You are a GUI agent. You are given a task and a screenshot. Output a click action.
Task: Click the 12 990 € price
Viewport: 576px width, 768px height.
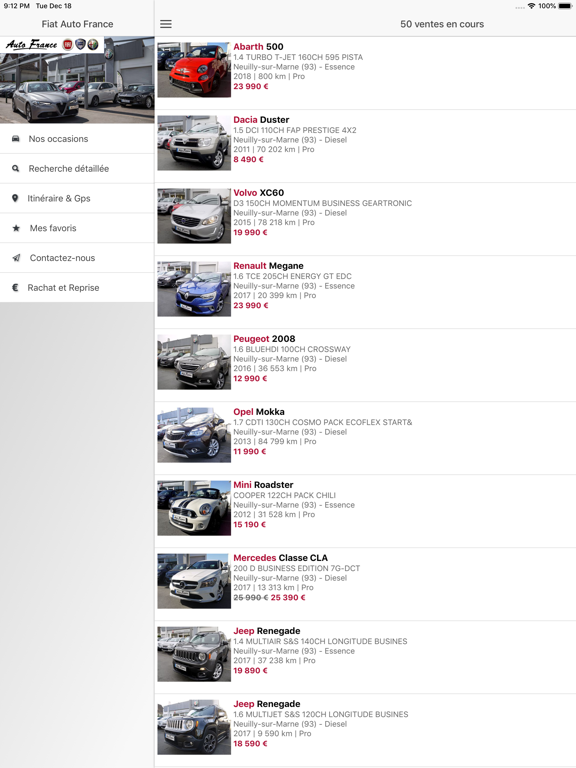tap(250, 378)
